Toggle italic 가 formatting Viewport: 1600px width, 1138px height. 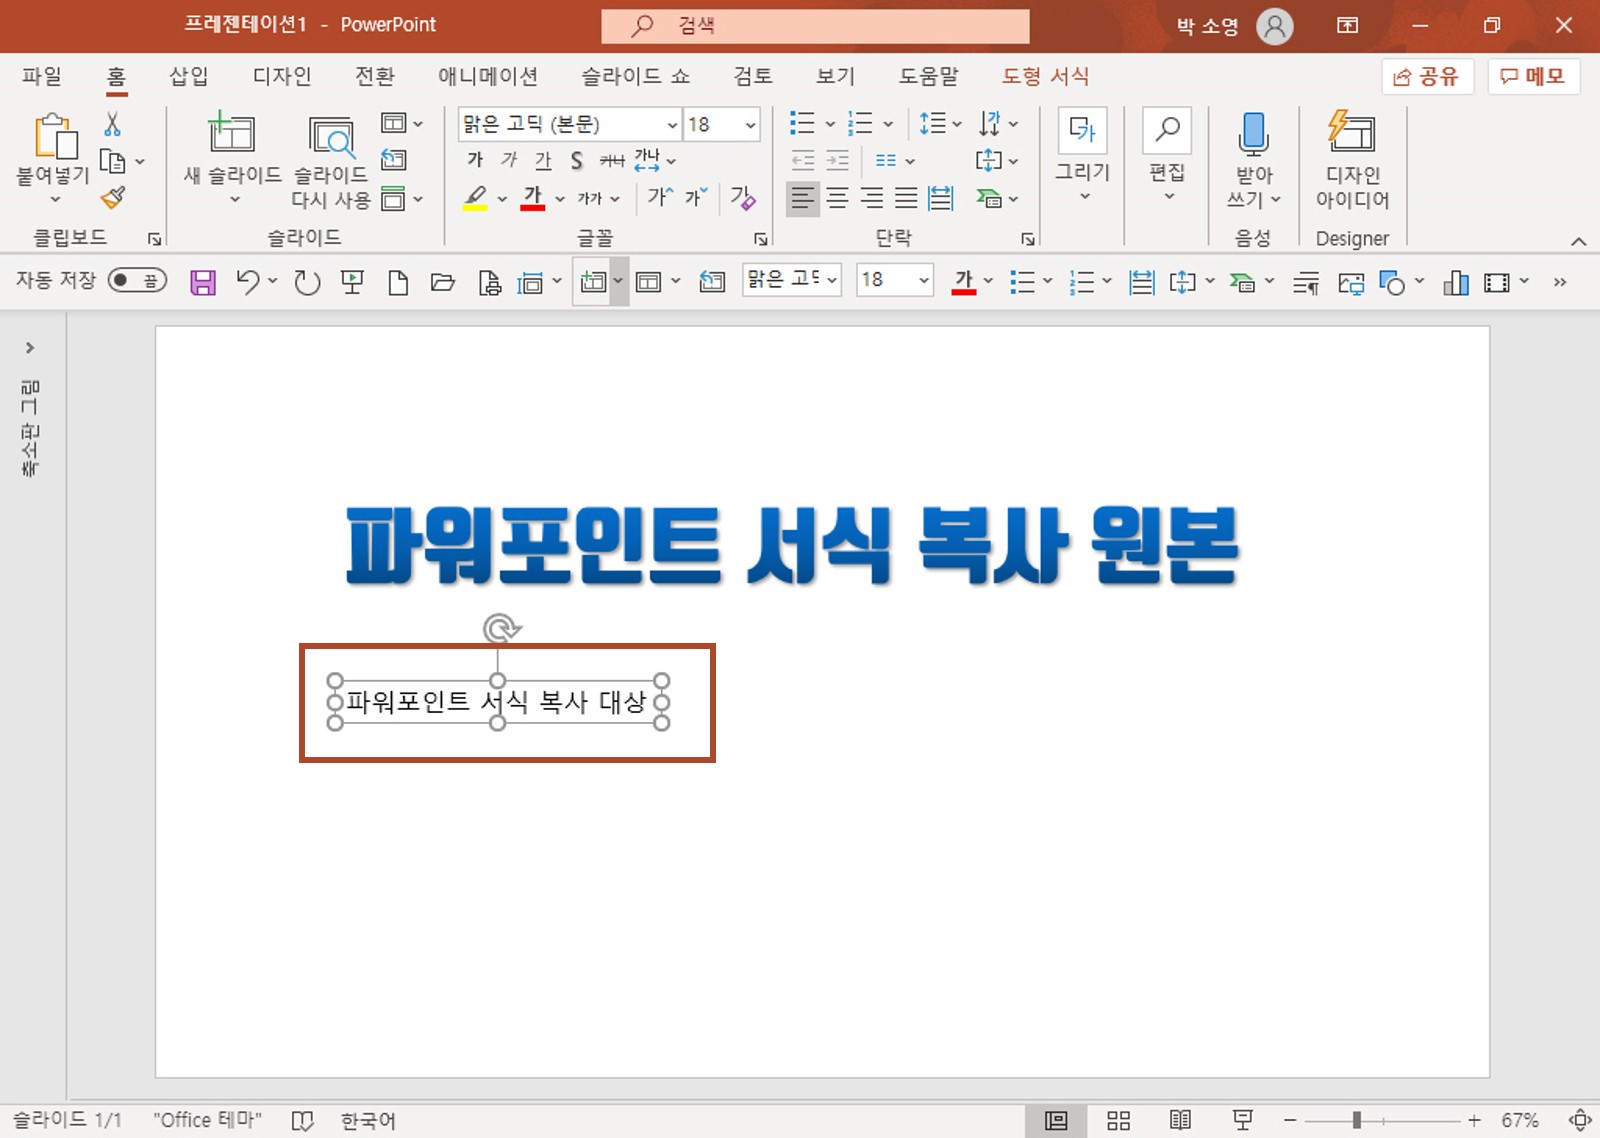[x=509, y=160]
